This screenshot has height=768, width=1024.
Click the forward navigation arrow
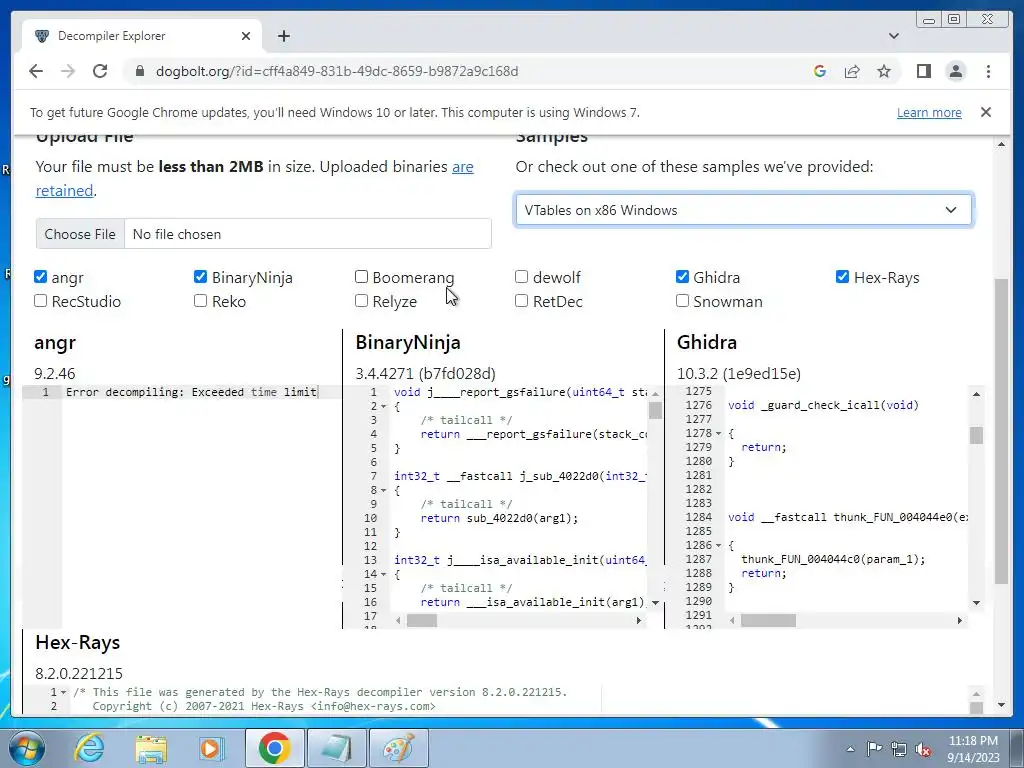coord(68,71)
